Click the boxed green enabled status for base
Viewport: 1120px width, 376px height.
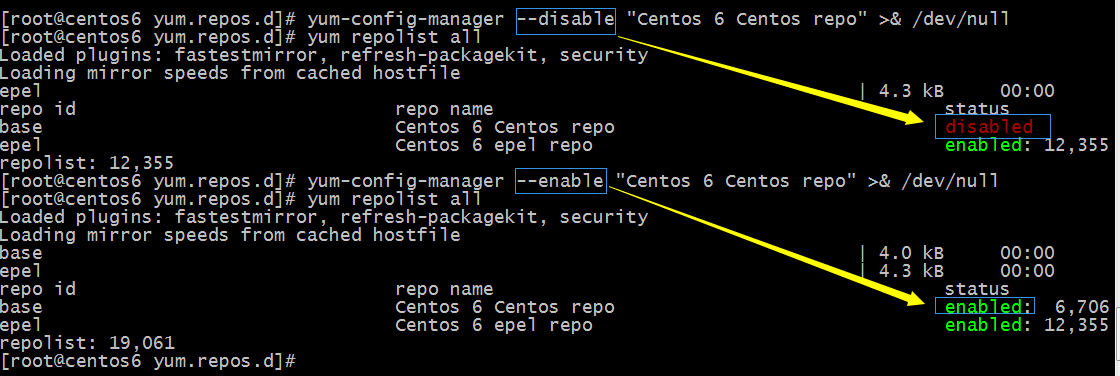click(x=984, y=307)
